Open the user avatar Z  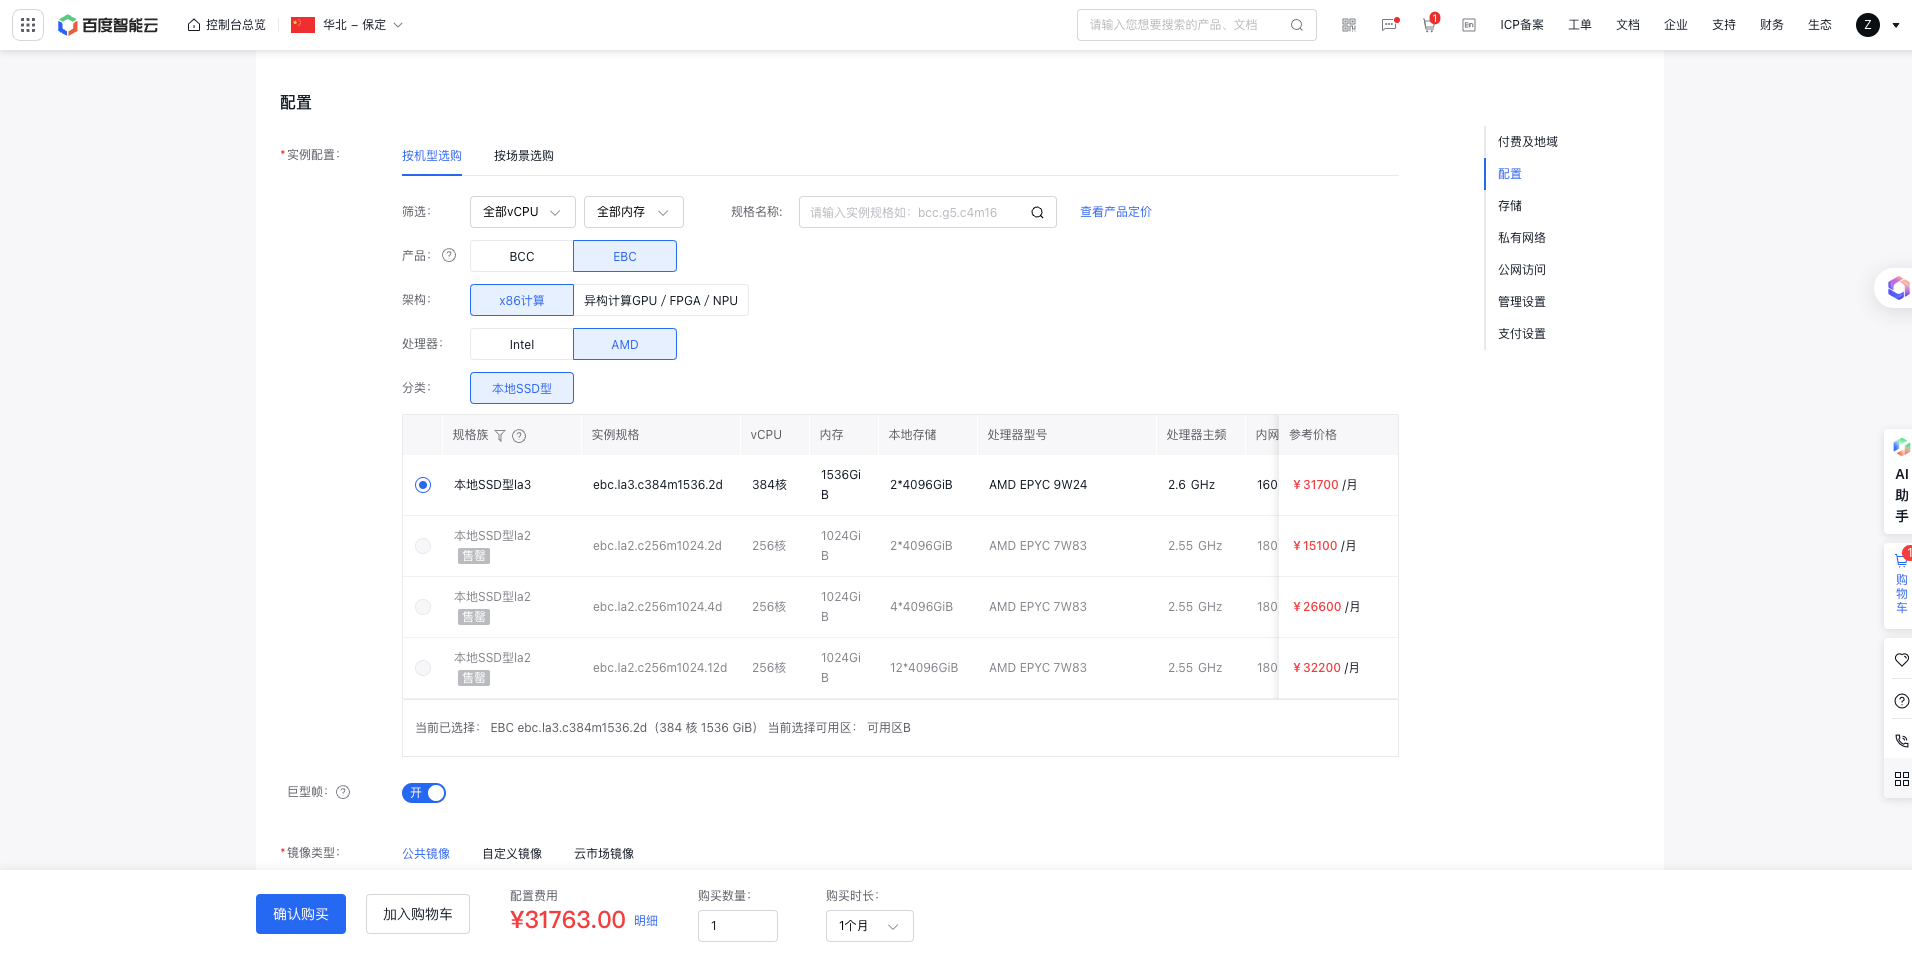coord(1868,25)
